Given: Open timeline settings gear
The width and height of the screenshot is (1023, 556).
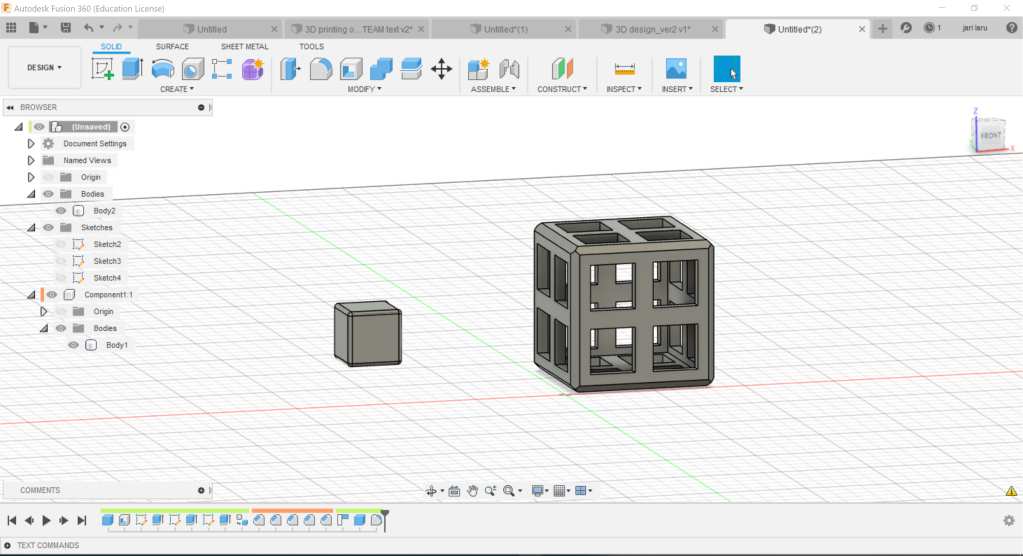Looking at the screenshot, I should 1009,520.
